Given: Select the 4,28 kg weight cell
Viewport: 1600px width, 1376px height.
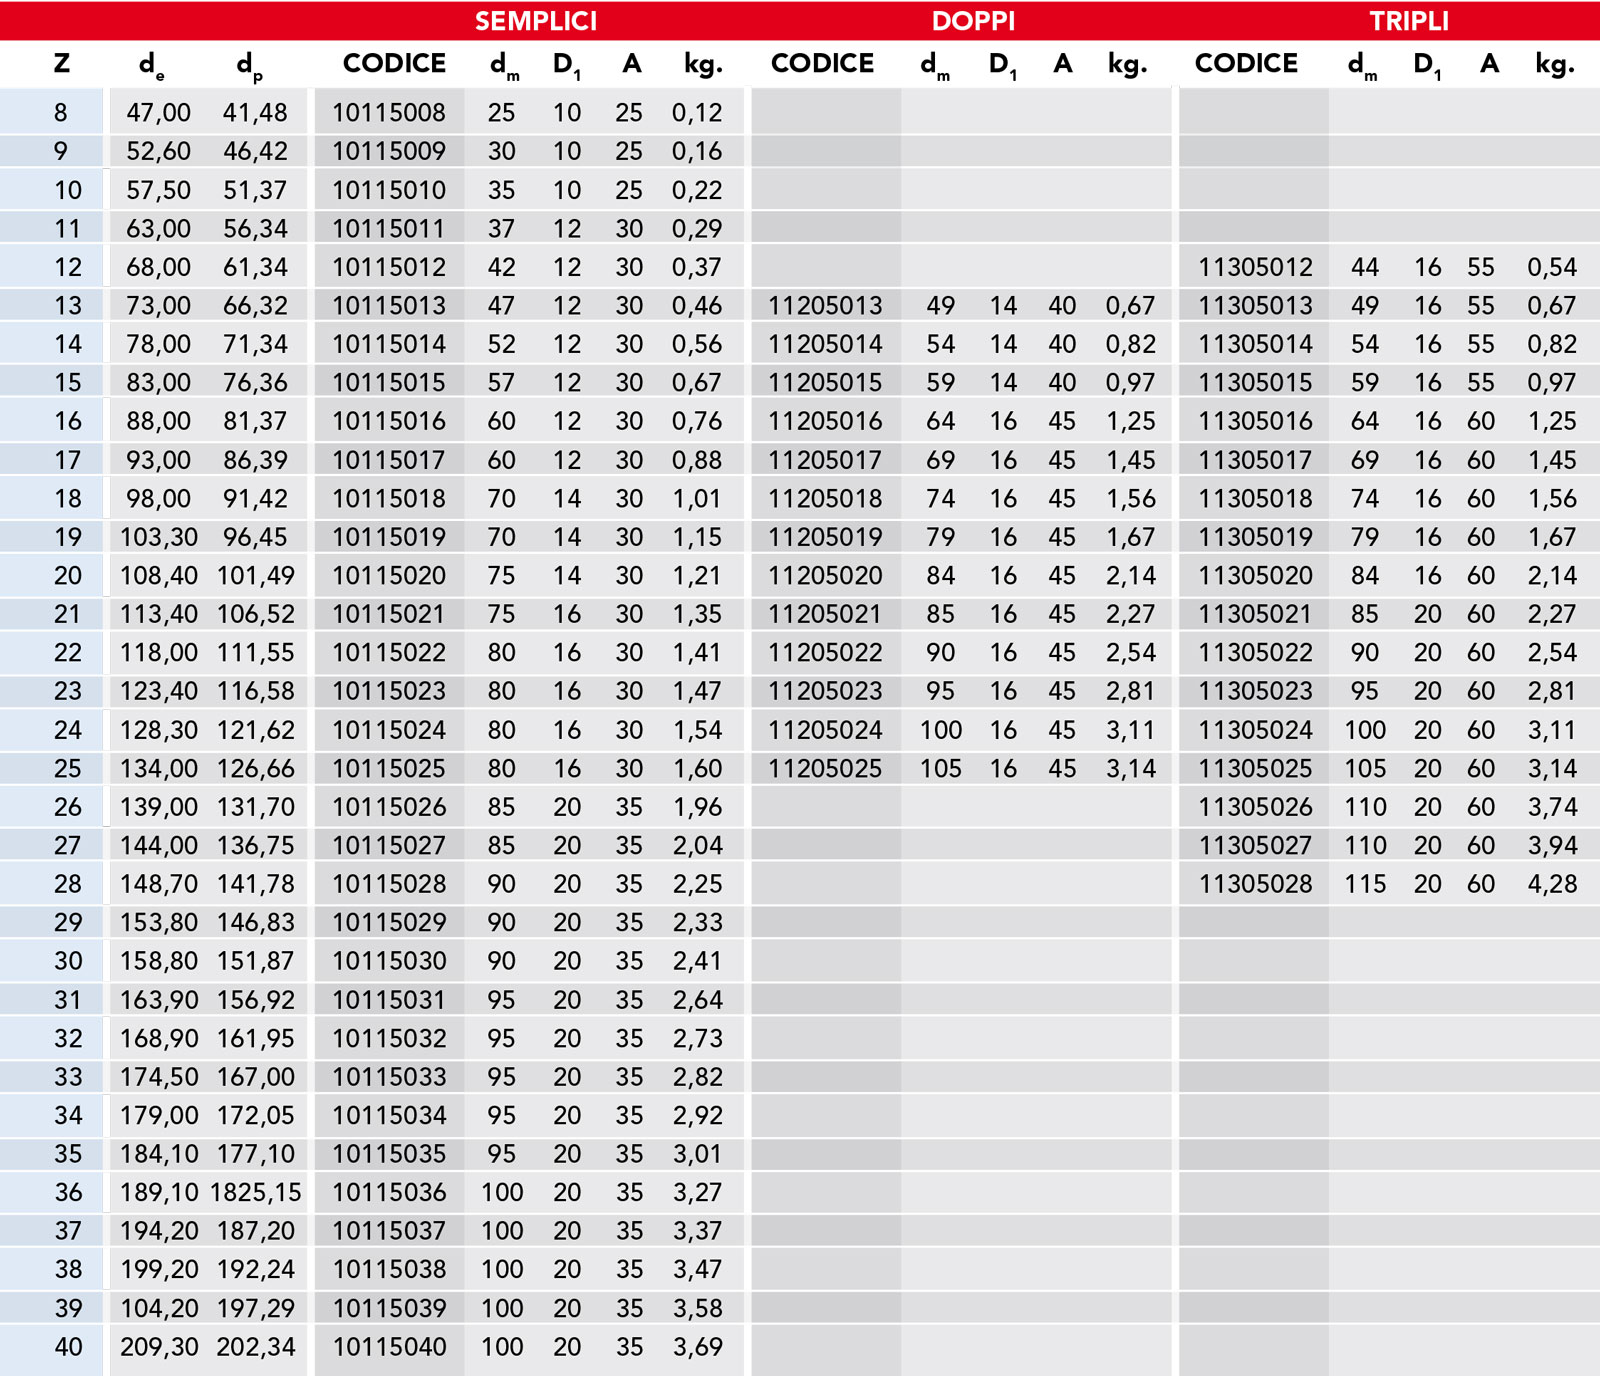Looking at the screenshot, I should pyautogui.click(x=1551, y=884).
